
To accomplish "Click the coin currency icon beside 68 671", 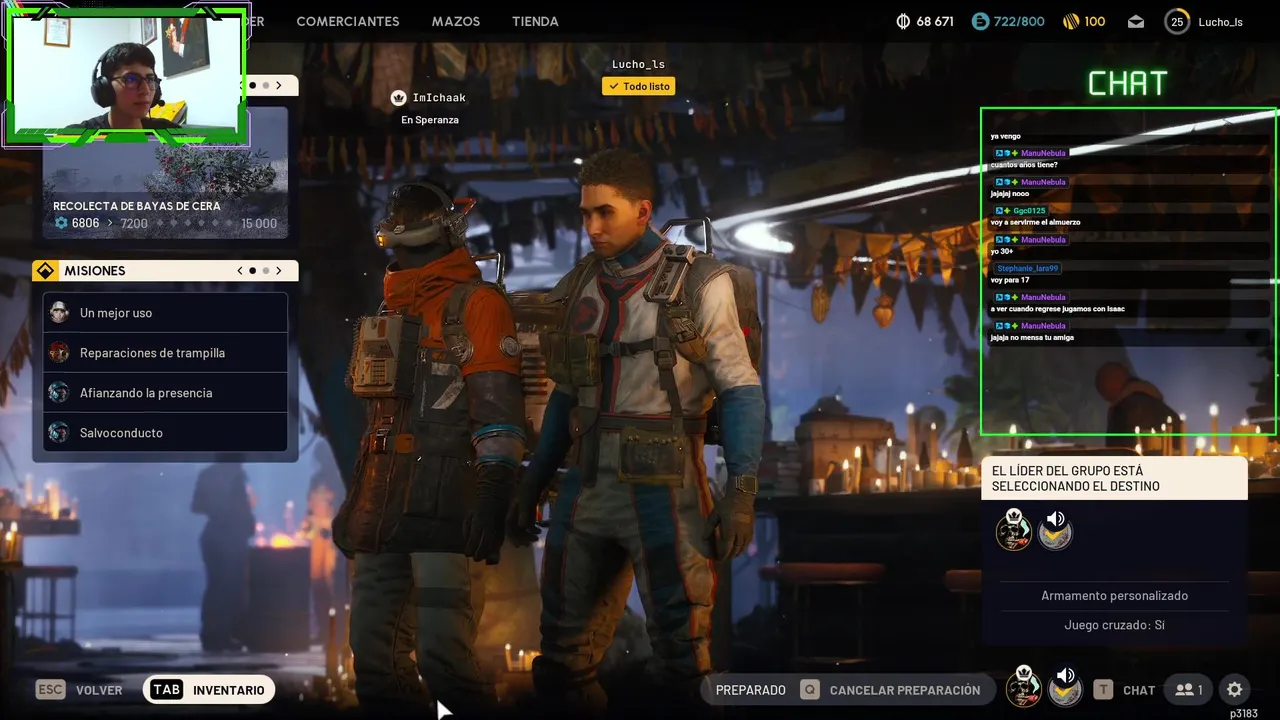I will click(x=903, y=21).
